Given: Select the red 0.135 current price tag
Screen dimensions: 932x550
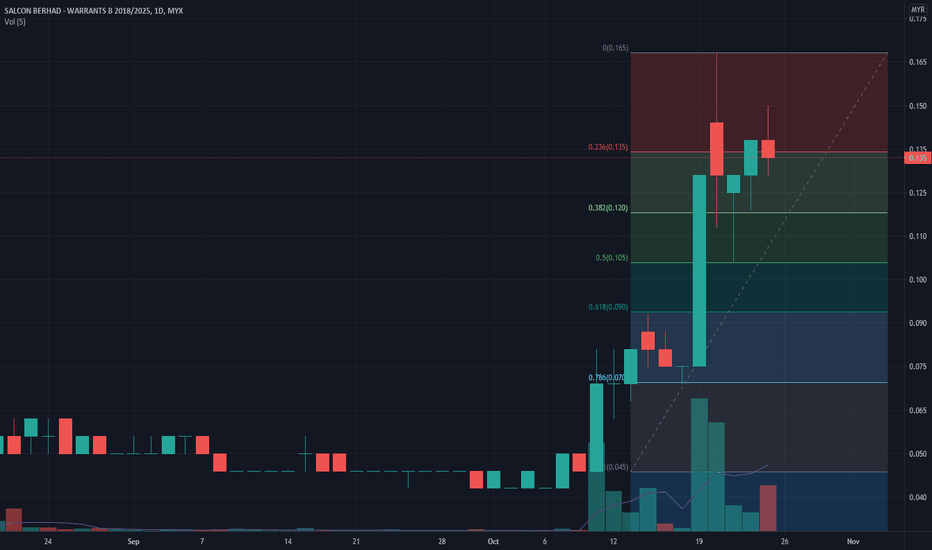Looking at the screenshot, I should pos(918,158).
